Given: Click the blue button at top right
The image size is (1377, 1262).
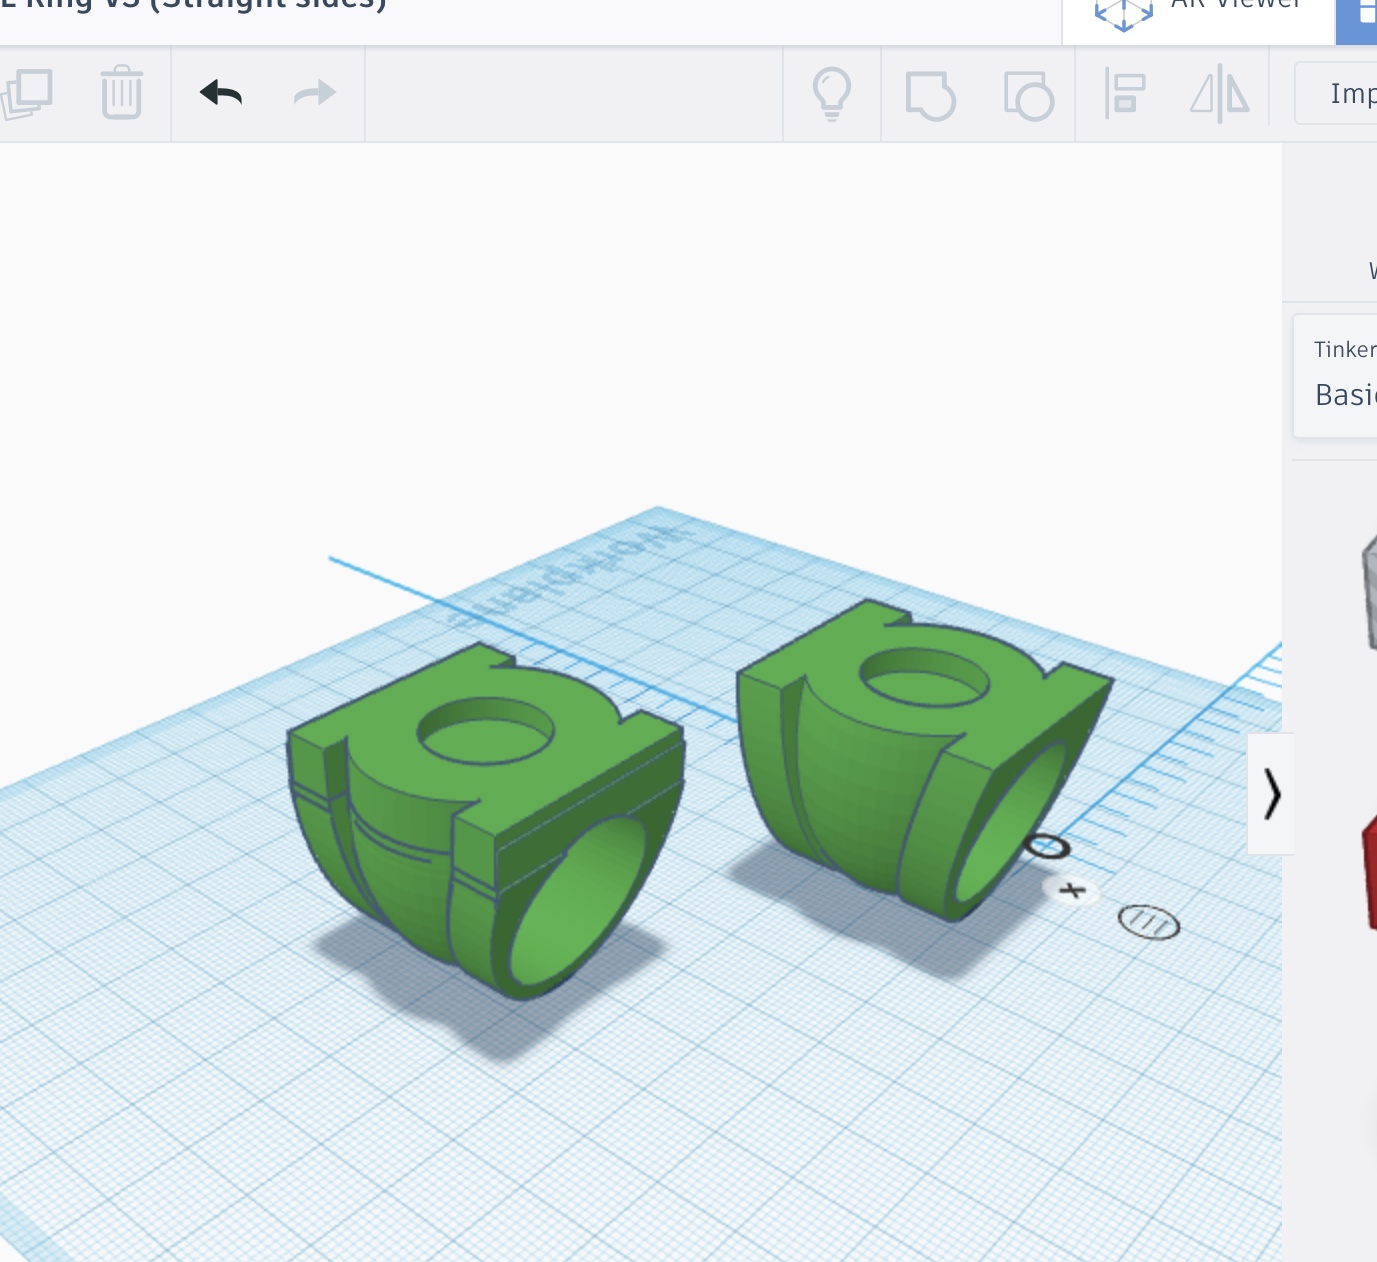Looking at the screenshot, I should (1357, 21).
